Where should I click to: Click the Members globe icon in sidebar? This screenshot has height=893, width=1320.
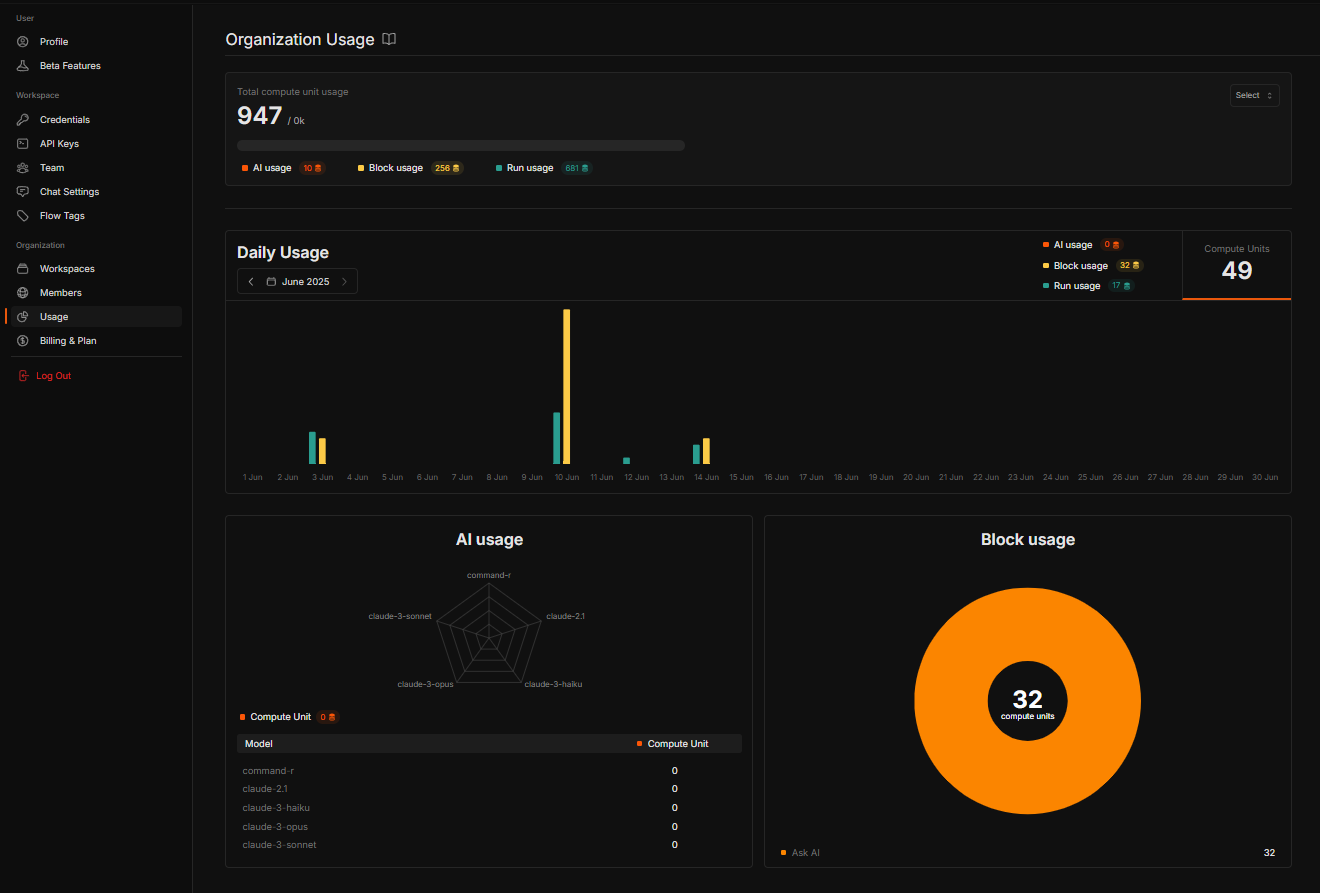(x=22, y=292)
